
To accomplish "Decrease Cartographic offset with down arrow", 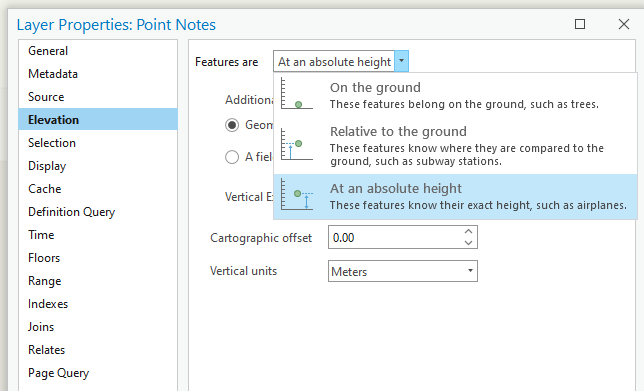I will tap(468, 243).
